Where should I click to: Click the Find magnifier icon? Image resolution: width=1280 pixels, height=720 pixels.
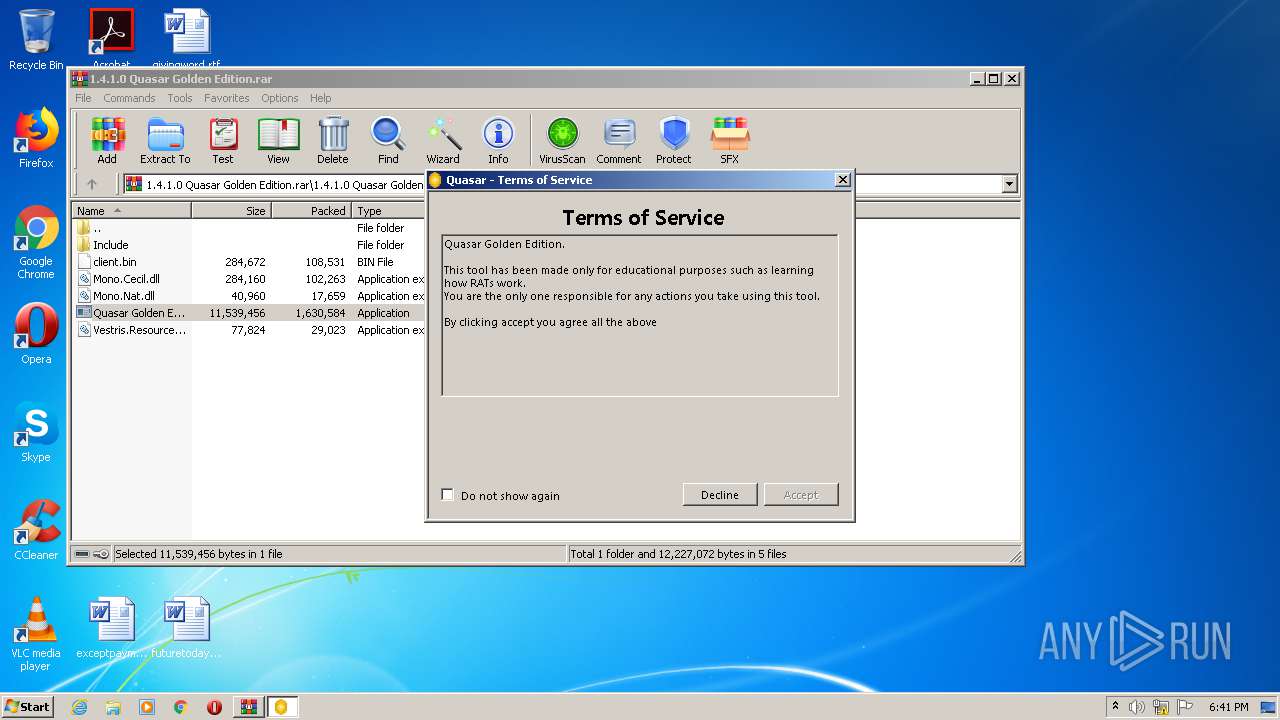point(388,141)
